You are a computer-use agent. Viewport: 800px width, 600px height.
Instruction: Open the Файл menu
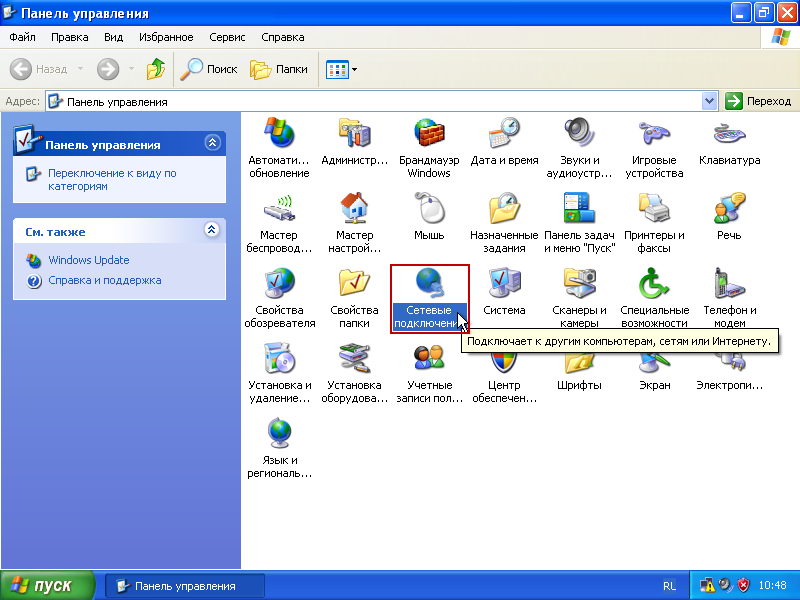(x=22, y=37)
